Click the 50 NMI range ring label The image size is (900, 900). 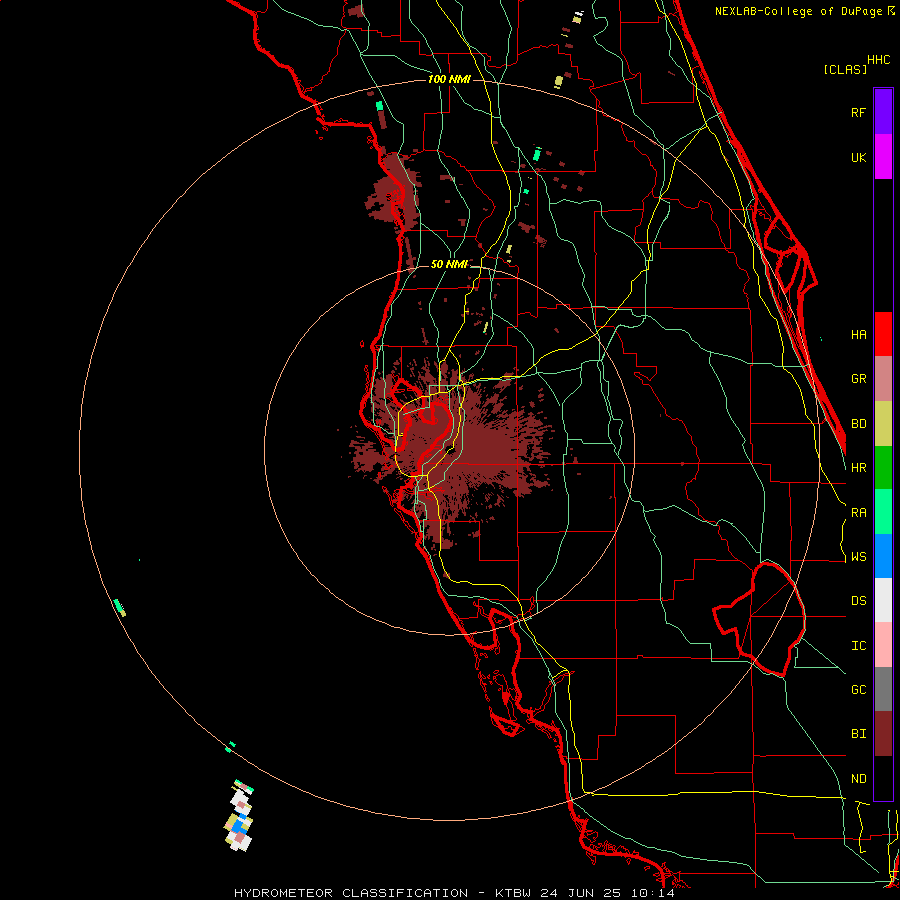tap(449, 265)
